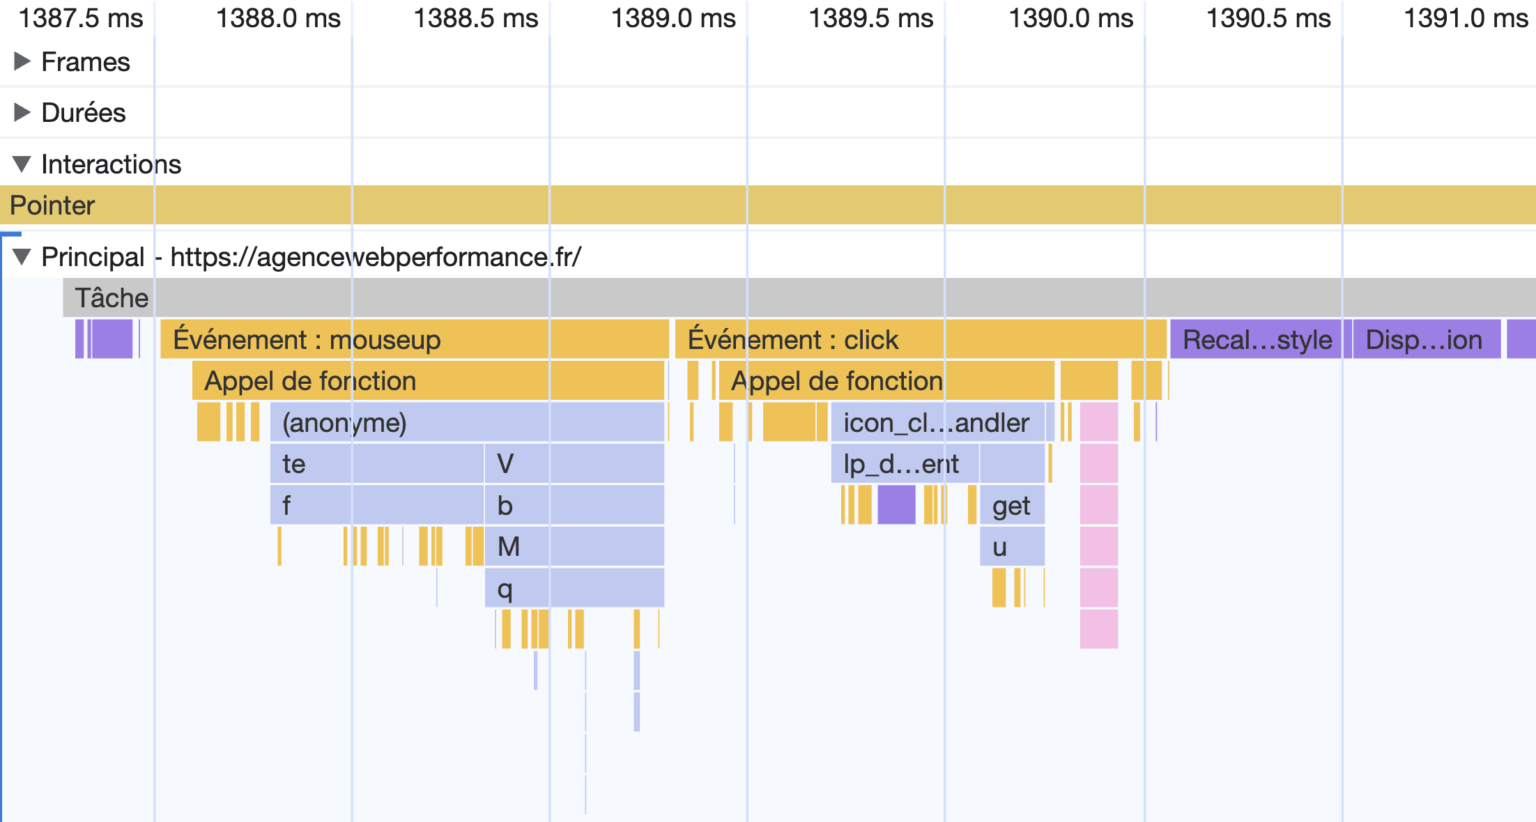
Task: Click the Frames track label
Action: [x=86, y=62]
